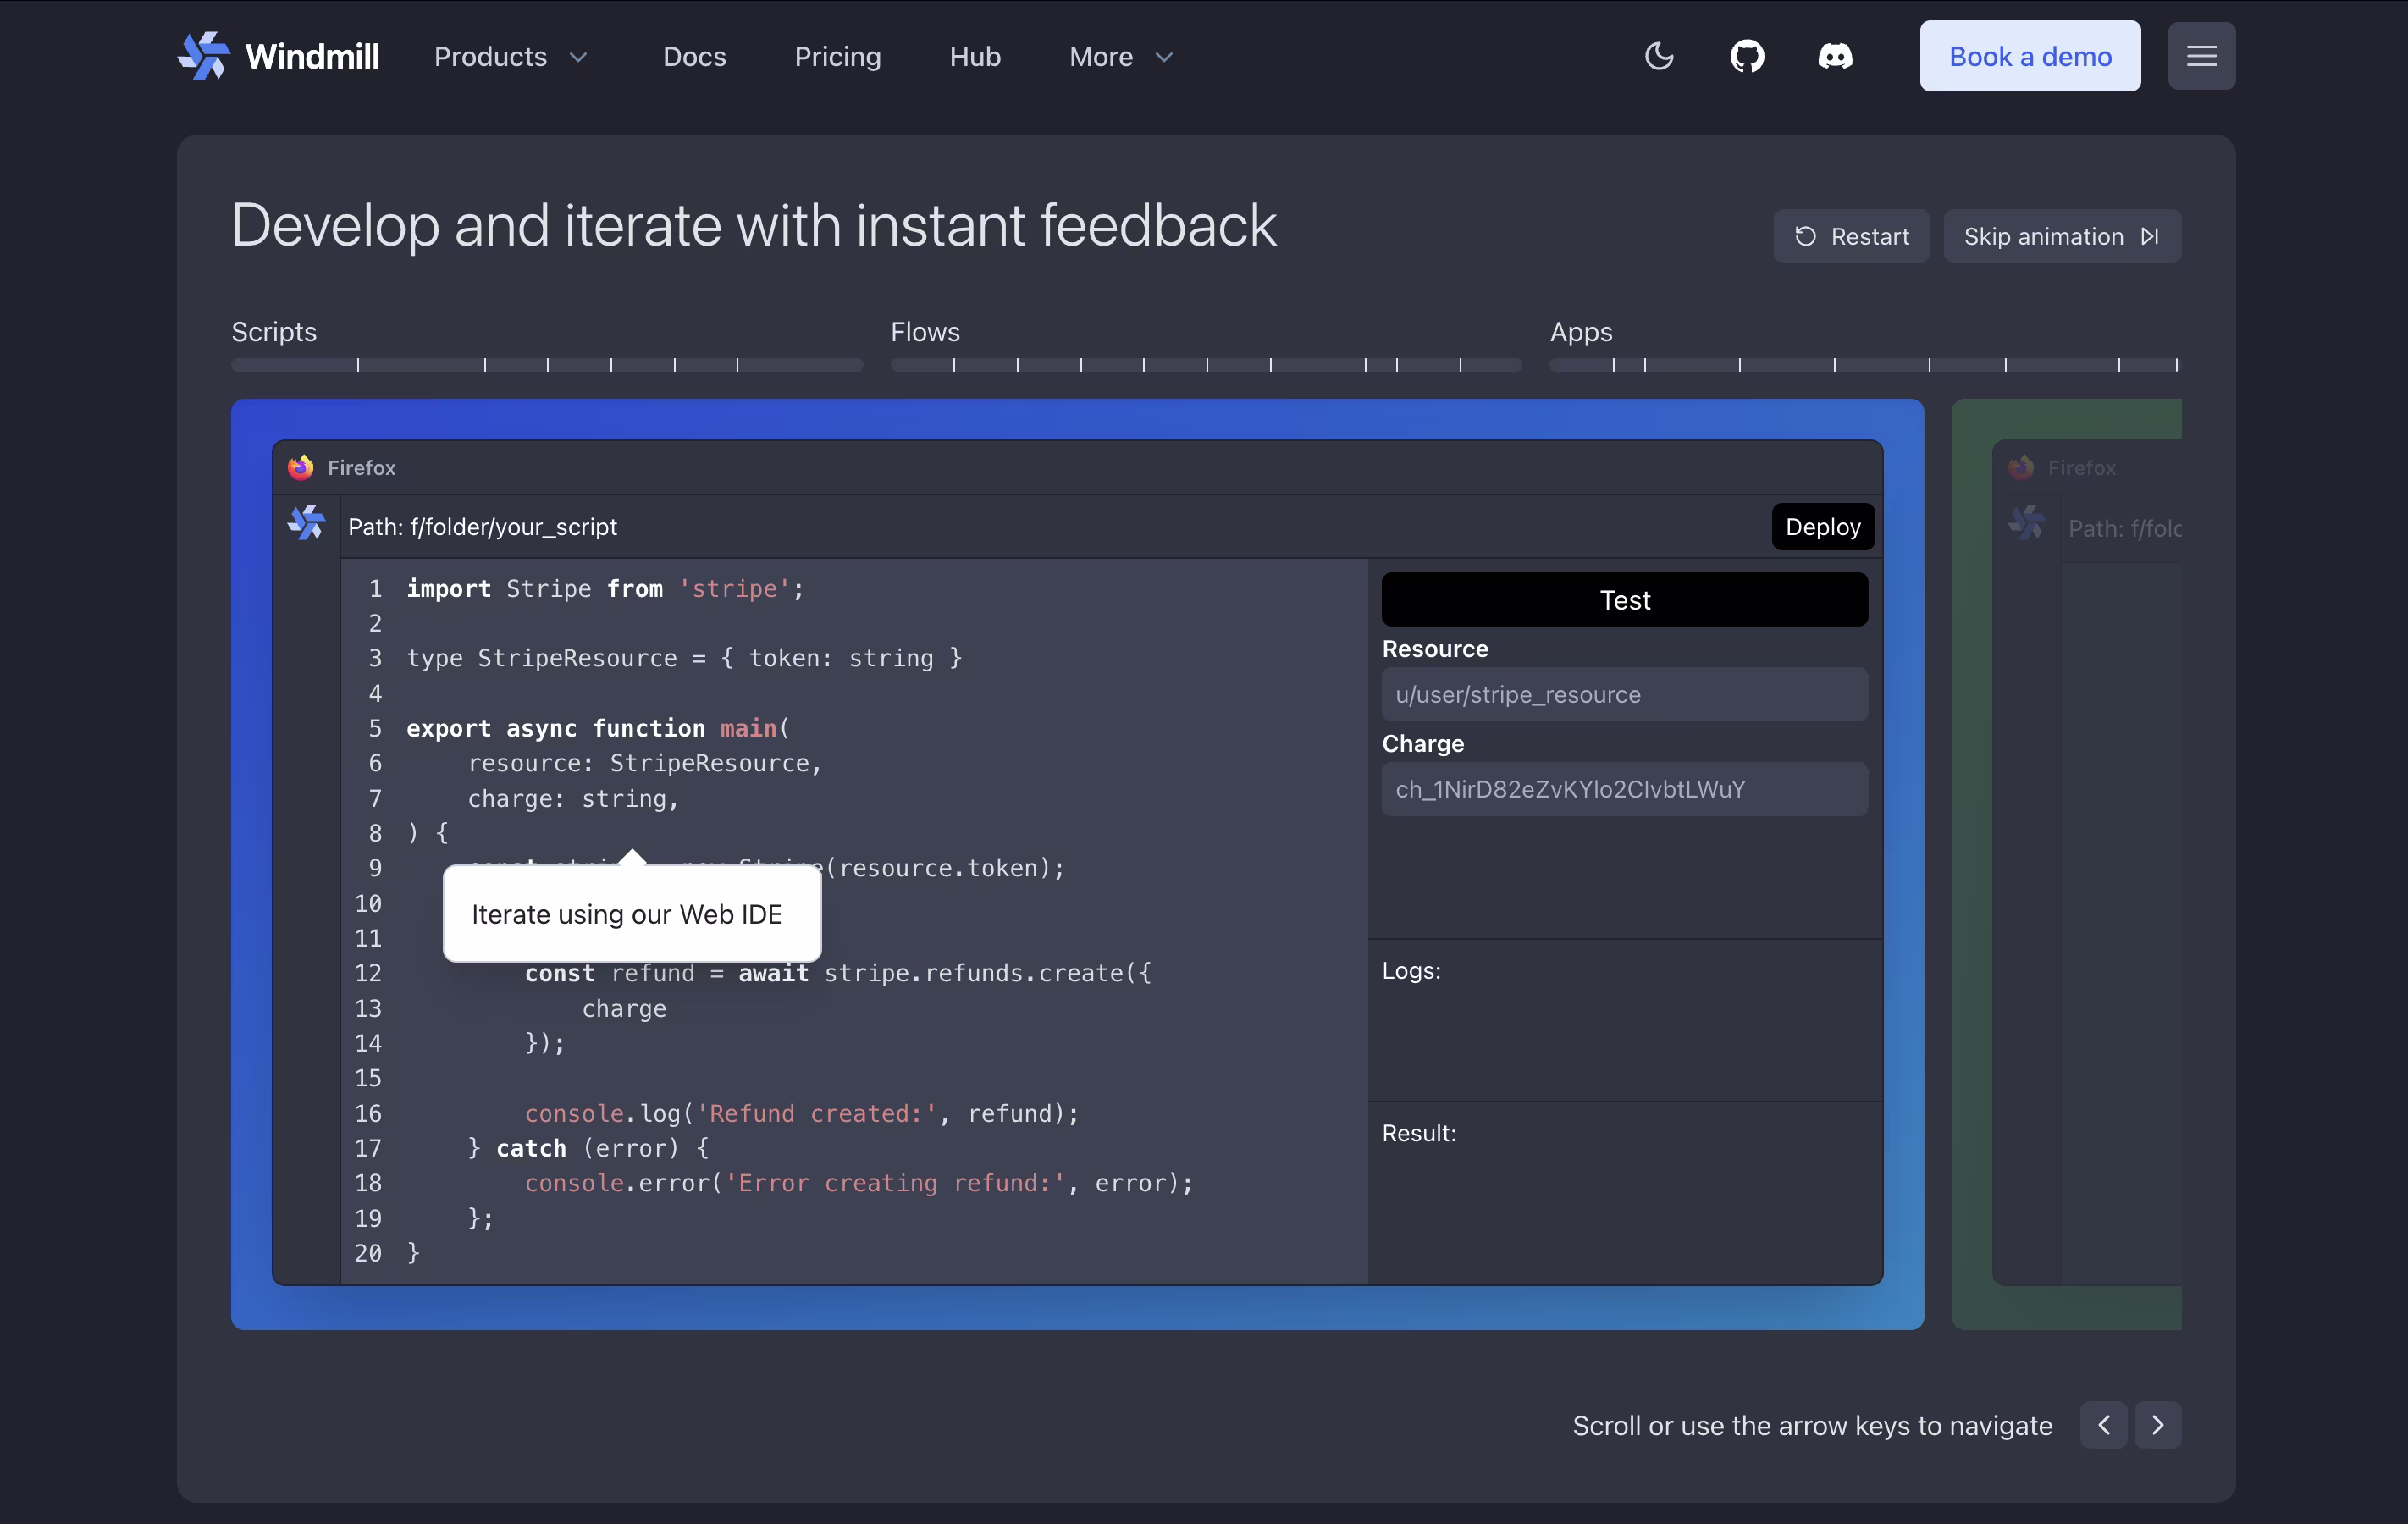
Task: Open the hamburger menu button
Action: tap(2201, 56)
